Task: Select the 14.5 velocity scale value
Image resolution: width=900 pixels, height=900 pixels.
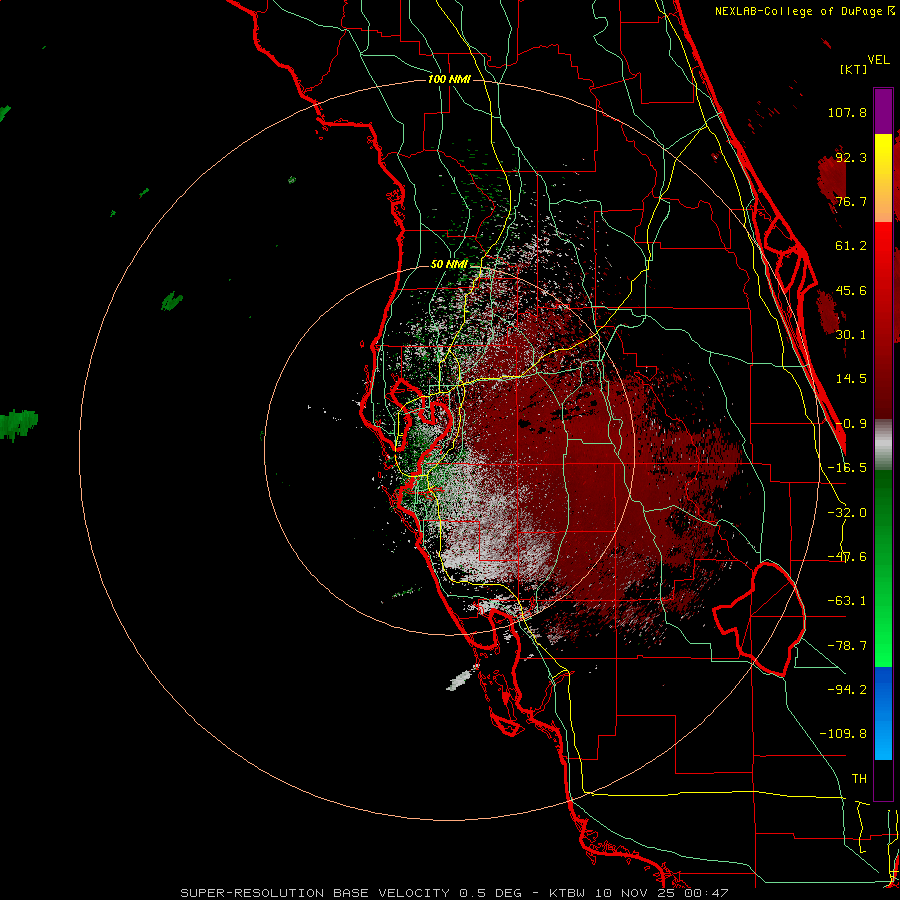Action: tap(851, 379)
